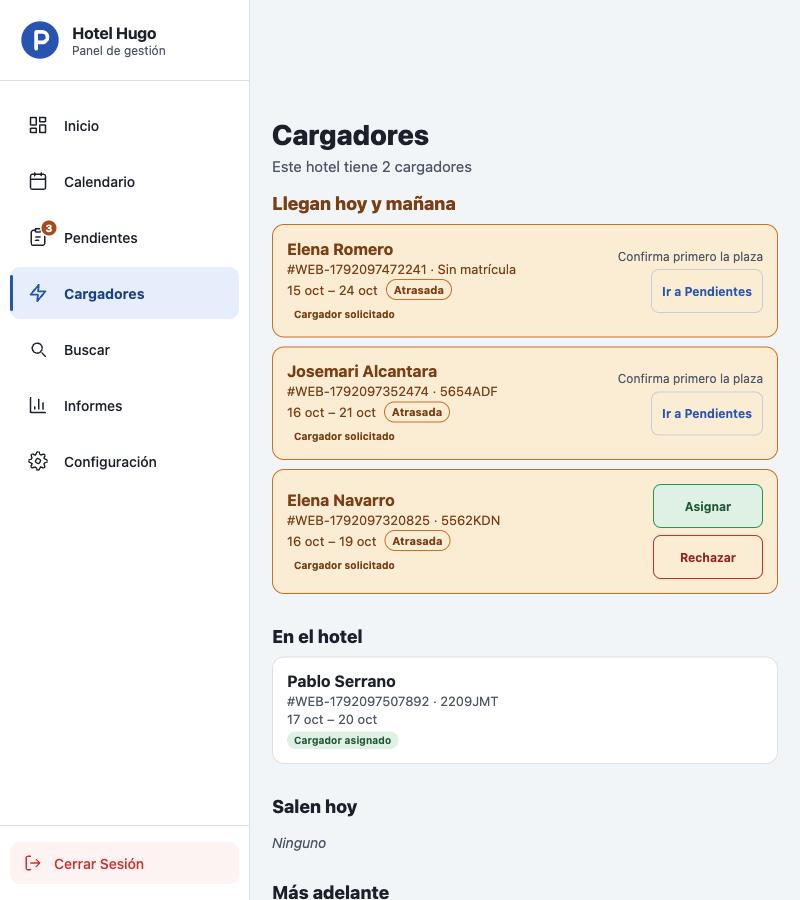The width and height of the screenshot is (800, 900).
Task: Click booking #WEB-1792097472241 · Sin matrícula
Action: pos(401,270)
